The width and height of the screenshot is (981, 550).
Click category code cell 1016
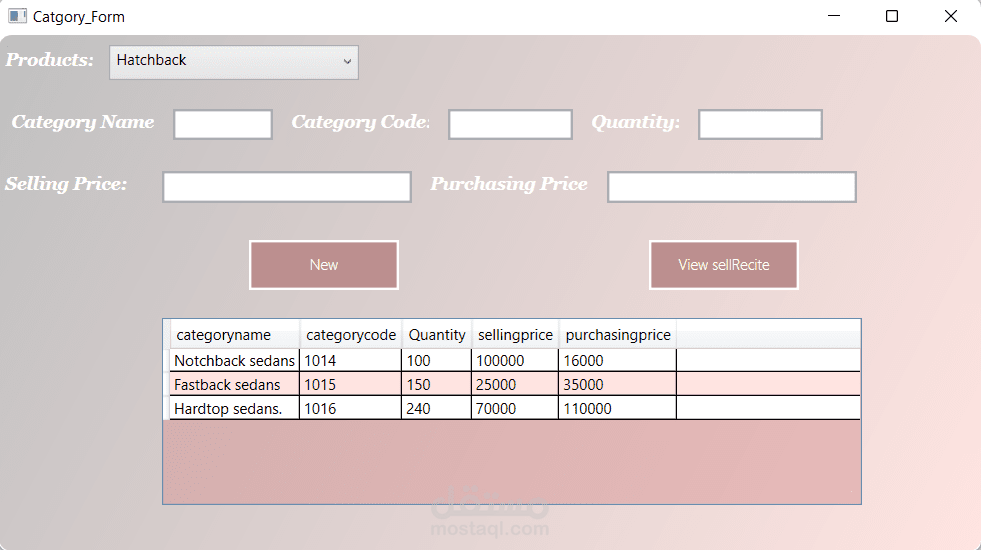point(350,408)
